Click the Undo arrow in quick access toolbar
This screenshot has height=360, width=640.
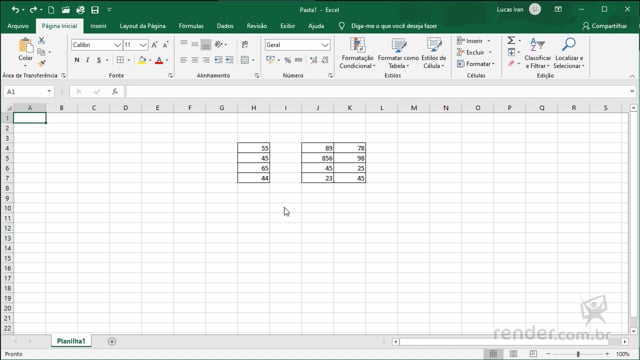point(15,10)
